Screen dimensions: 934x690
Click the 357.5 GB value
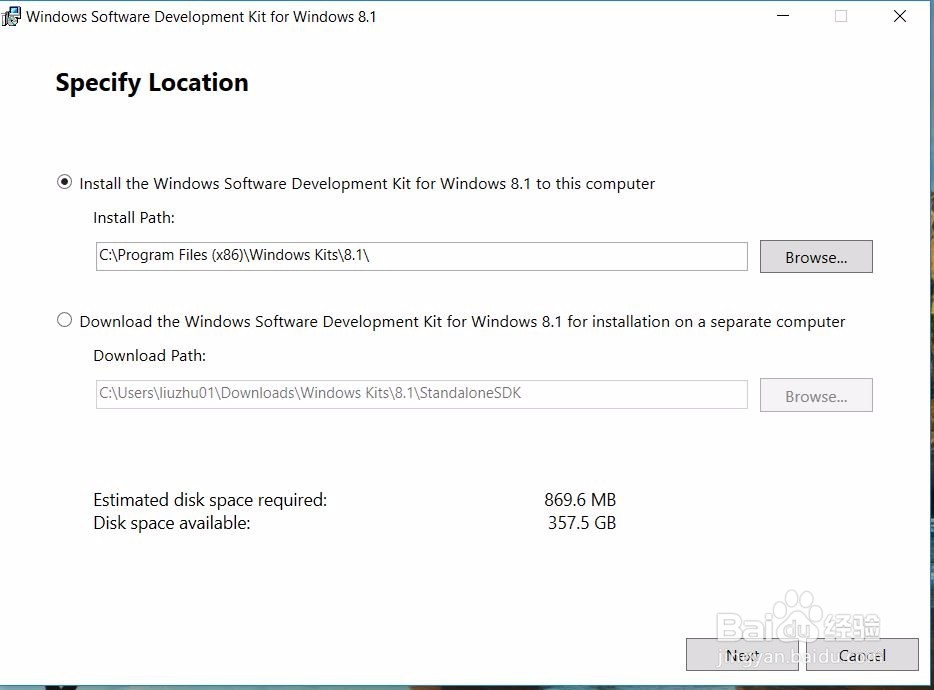tap(582, 523)
